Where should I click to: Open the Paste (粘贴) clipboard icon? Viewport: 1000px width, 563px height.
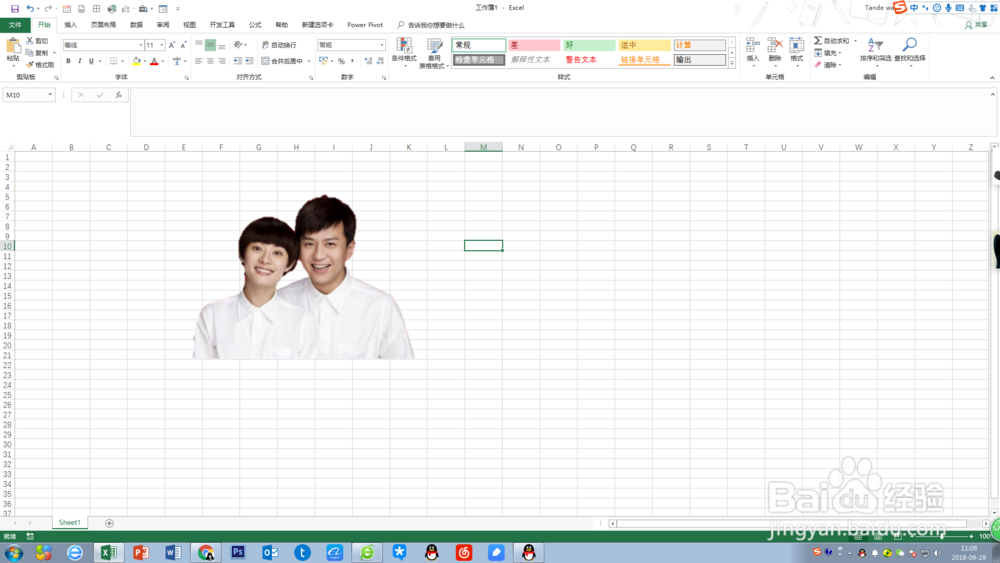(13, 46)
